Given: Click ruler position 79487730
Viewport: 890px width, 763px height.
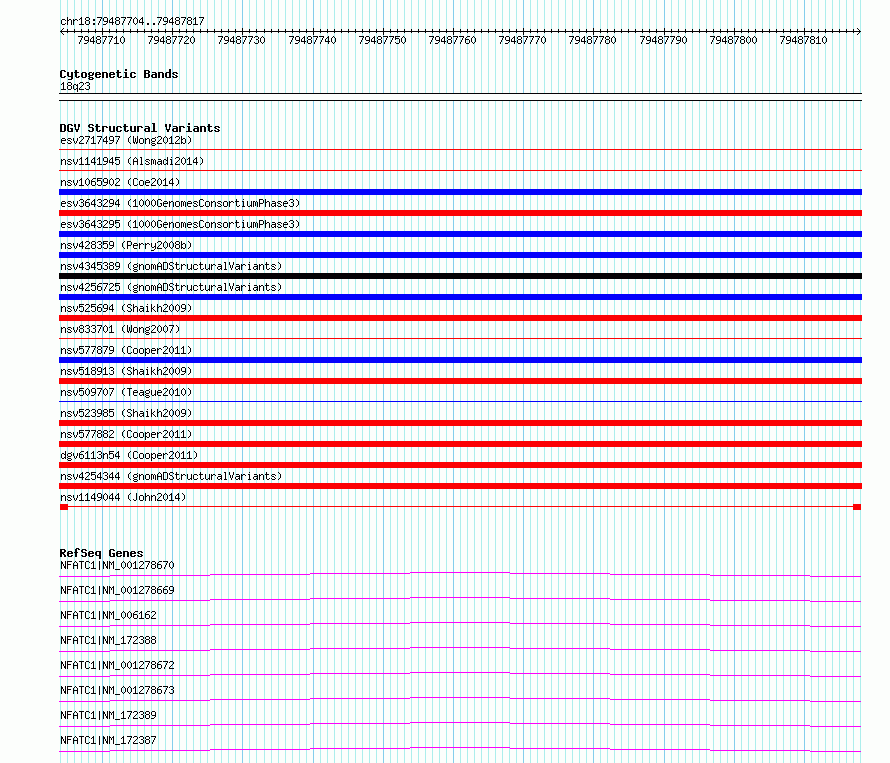Looking at the screenshot, I should pos(241,40).
